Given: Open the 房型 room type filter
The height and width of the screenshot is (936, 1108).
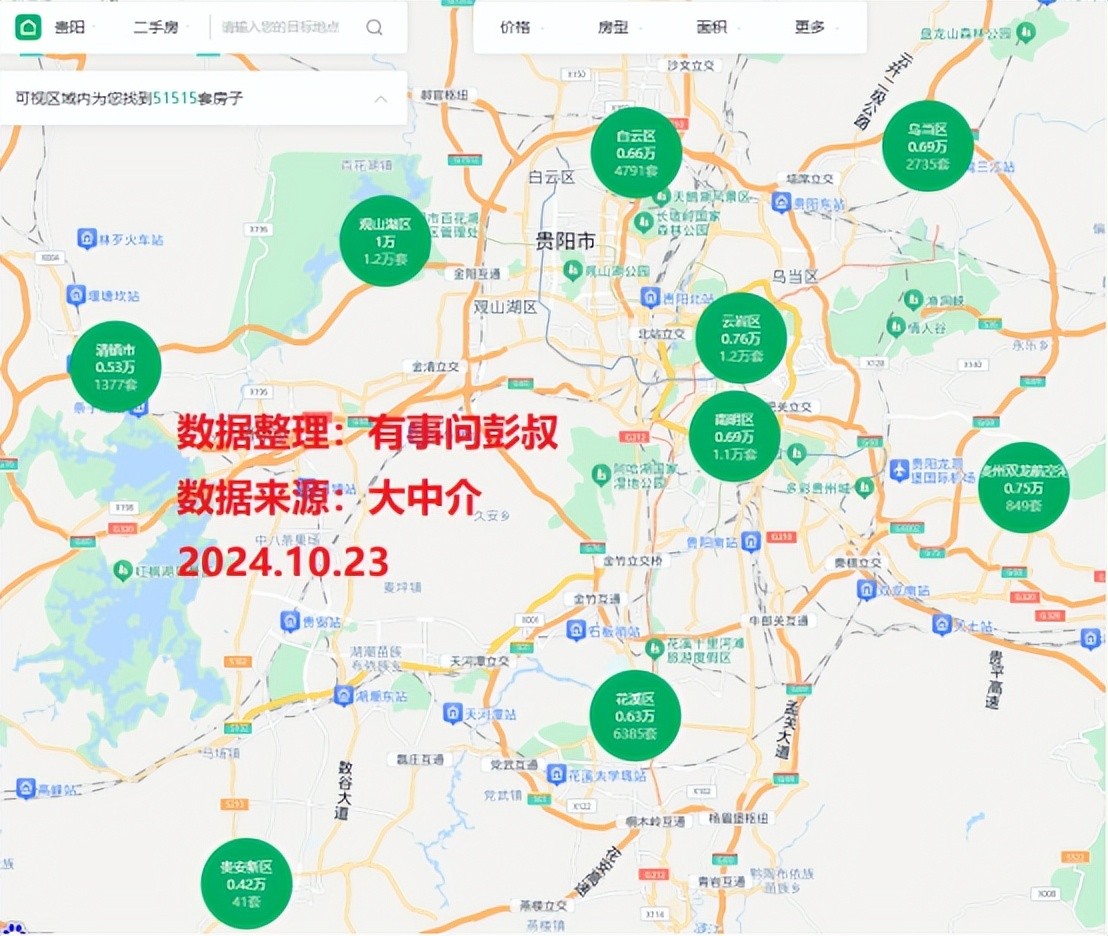Looking at the screenshot, I should click(x=619, y=27).
